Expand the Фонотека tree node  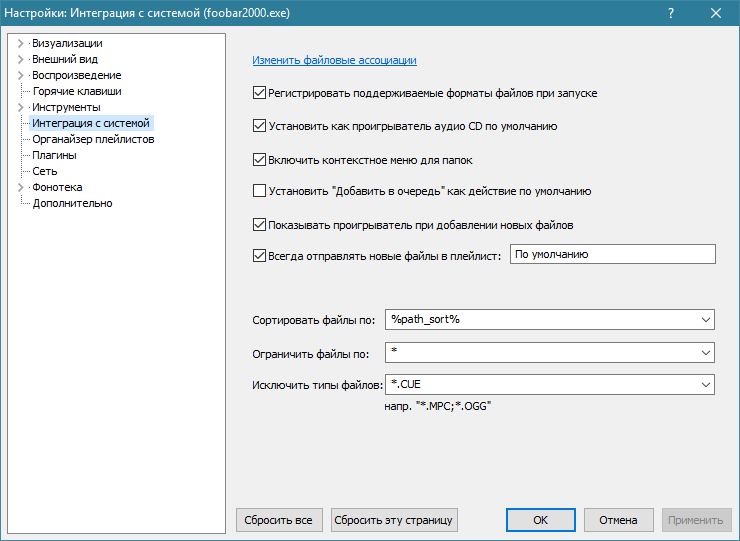[x=20, y=187]
